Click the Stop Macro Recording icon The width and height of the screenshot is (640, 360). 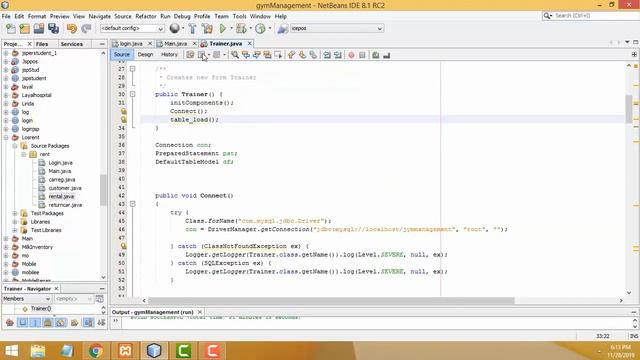(x=362, y=55)
